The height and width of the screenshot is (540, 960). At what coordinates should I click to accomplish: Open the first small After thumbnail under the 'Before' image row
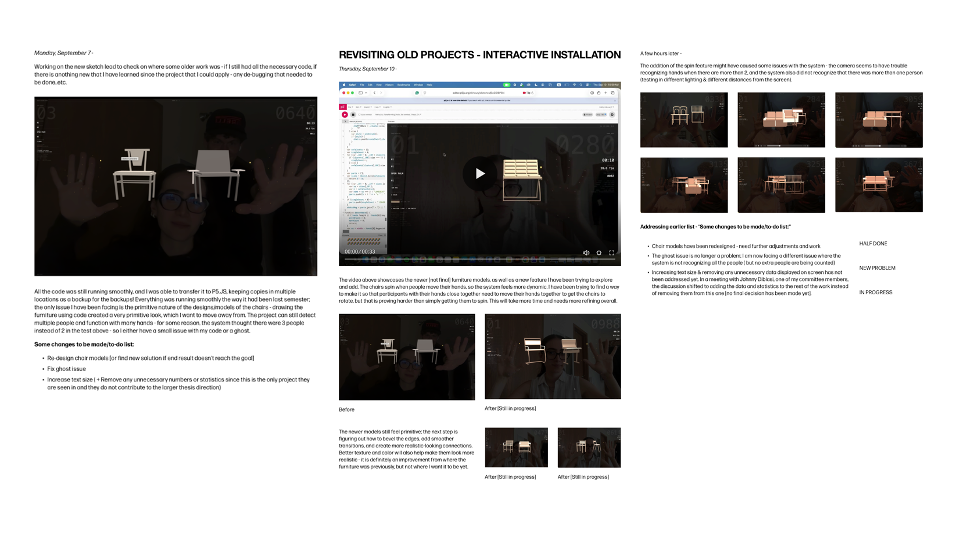[x=517, y=448]
